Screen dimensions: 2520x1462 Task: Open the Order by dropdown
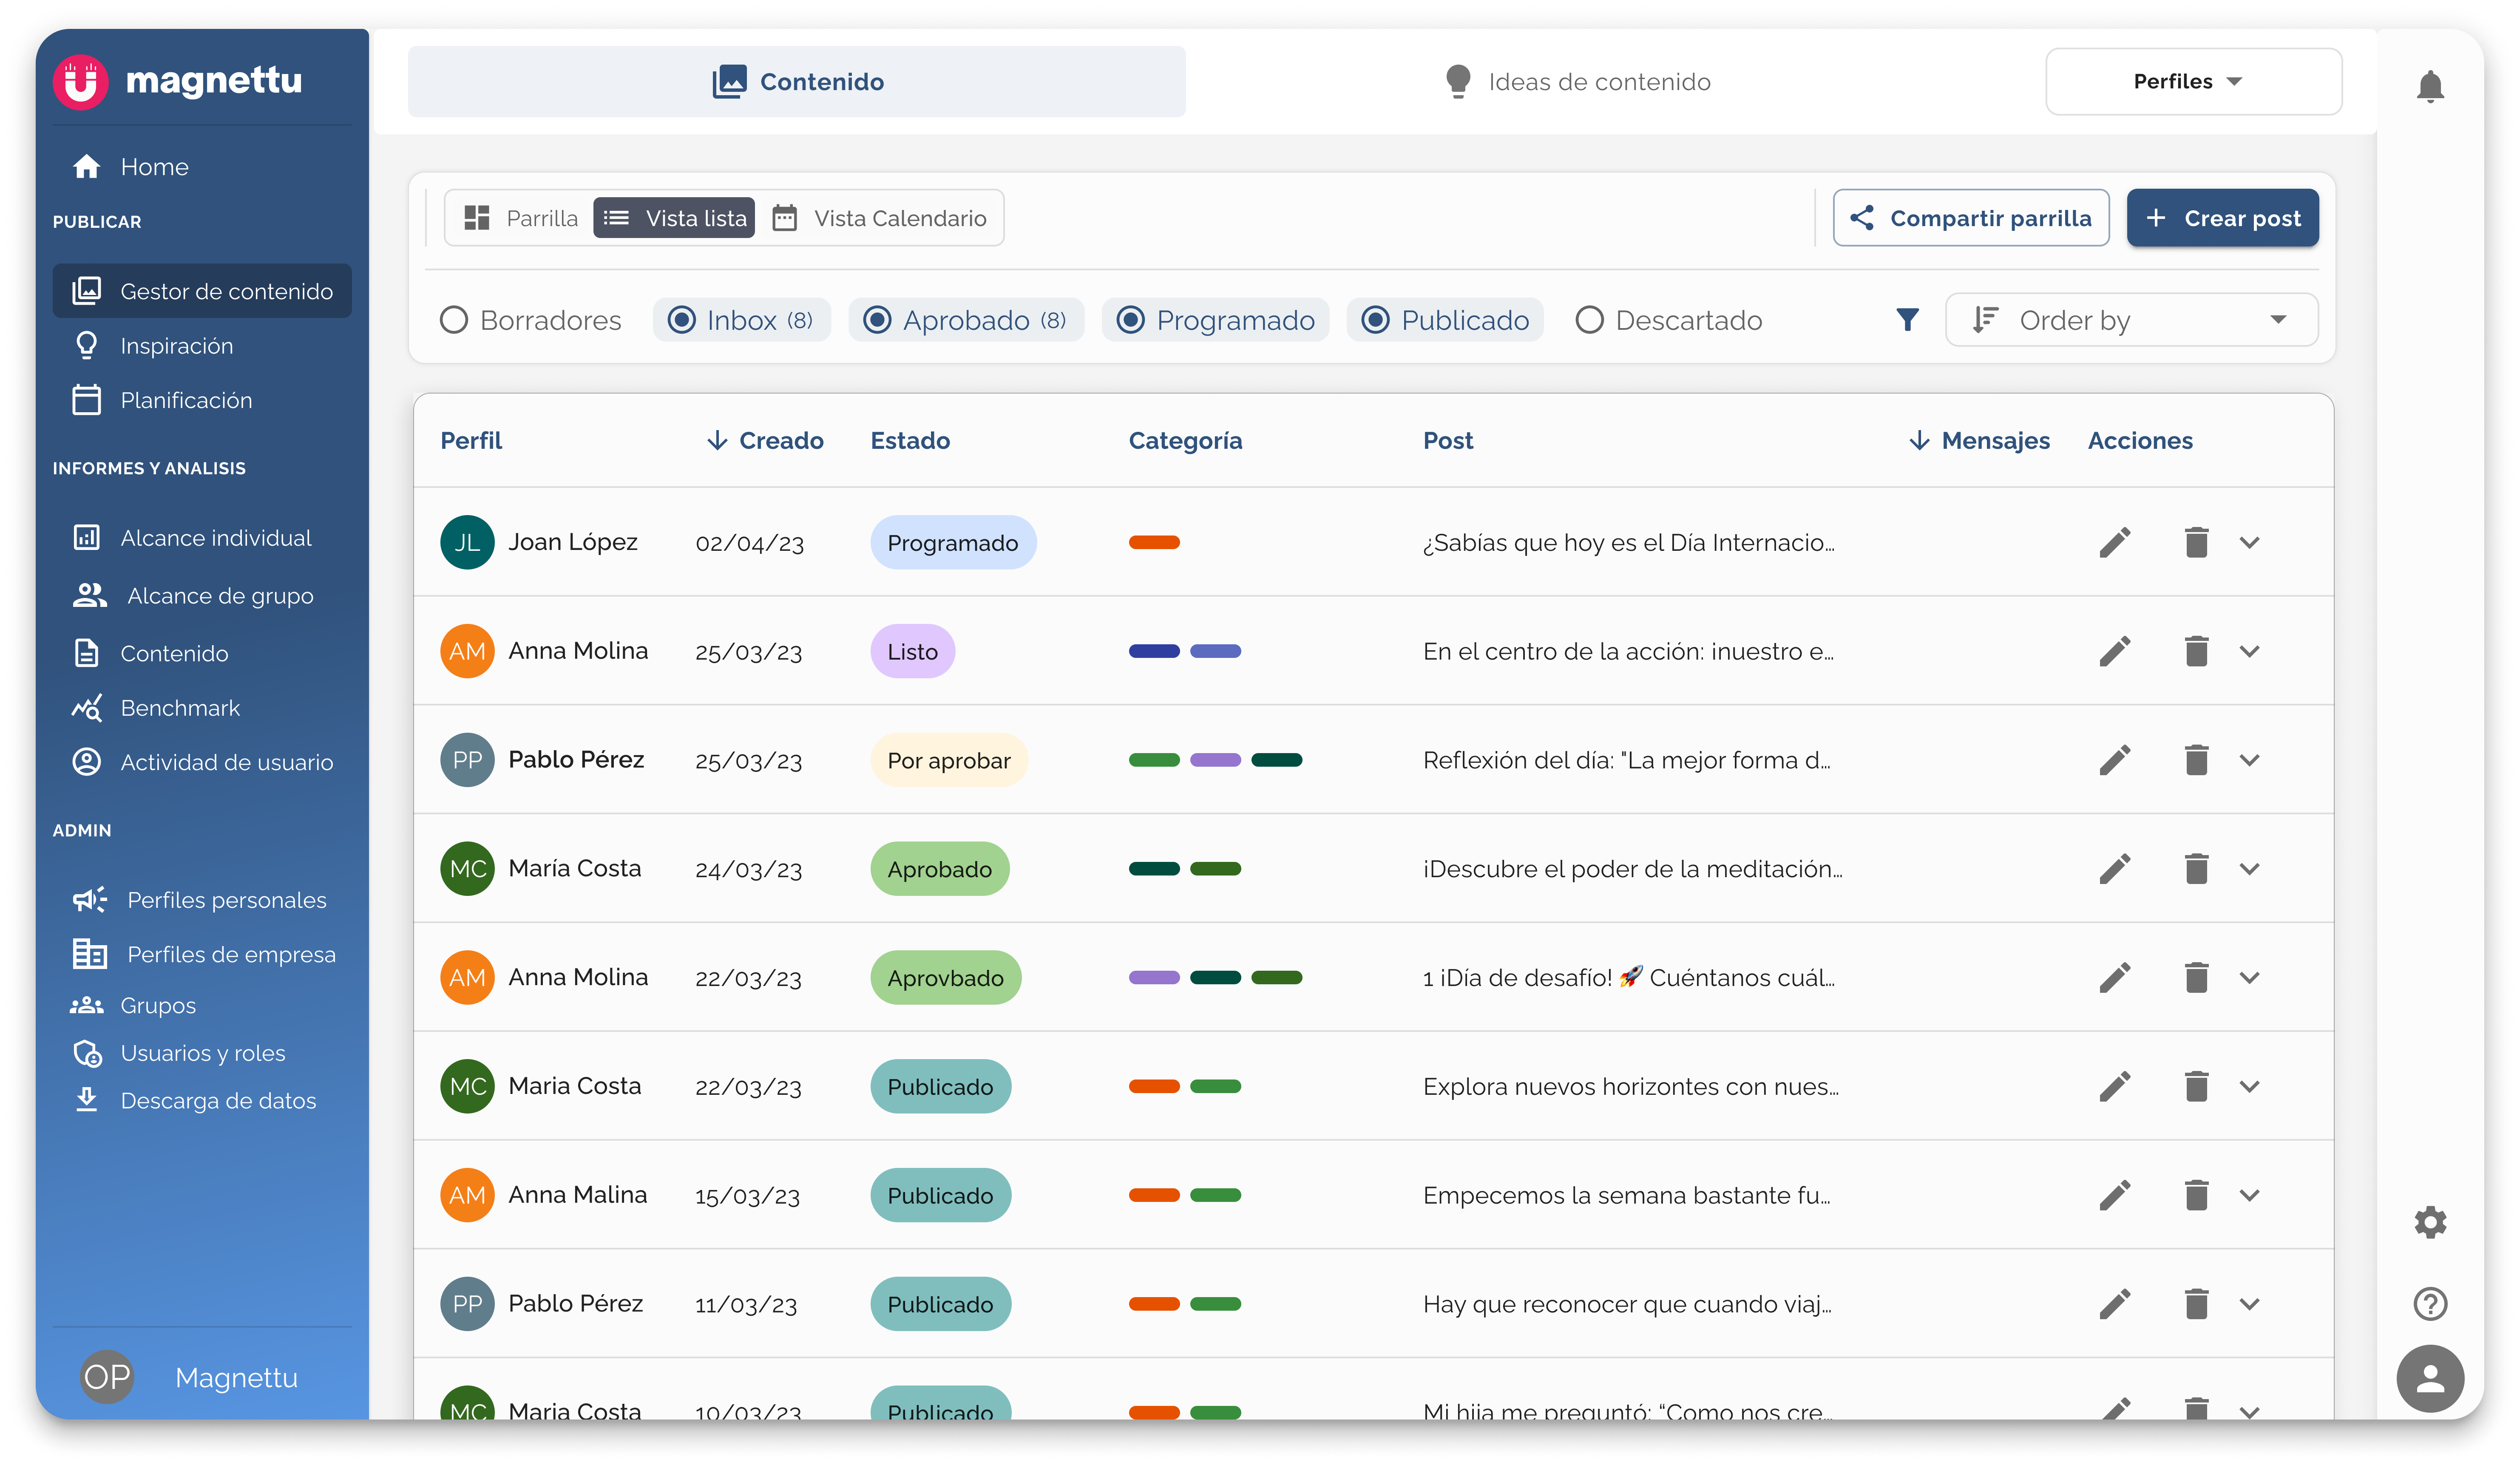(x=2131, y=320)
